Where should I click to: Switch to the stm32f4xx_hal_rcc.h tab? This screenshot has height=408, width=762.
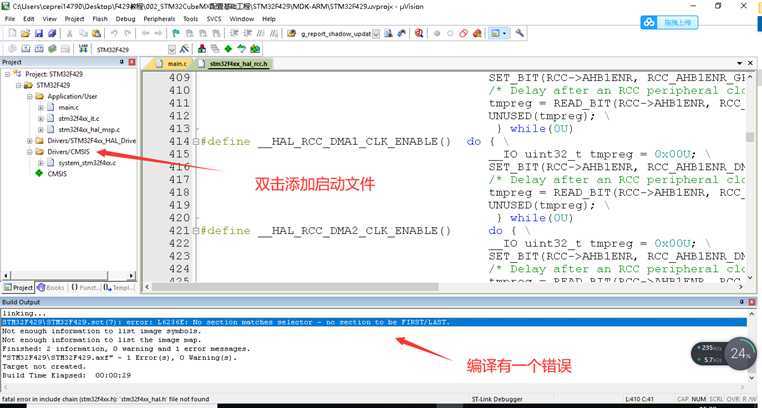click(234, 64)
